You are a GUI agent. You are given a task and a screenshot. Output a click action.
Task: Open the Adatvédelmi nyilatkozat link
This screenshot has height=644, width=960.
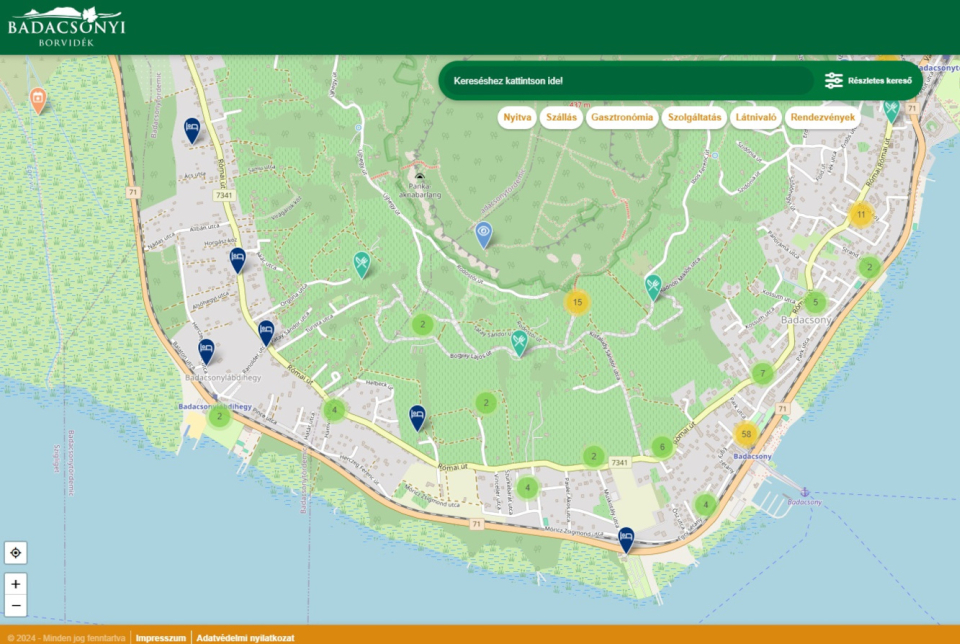pos(245,638)
